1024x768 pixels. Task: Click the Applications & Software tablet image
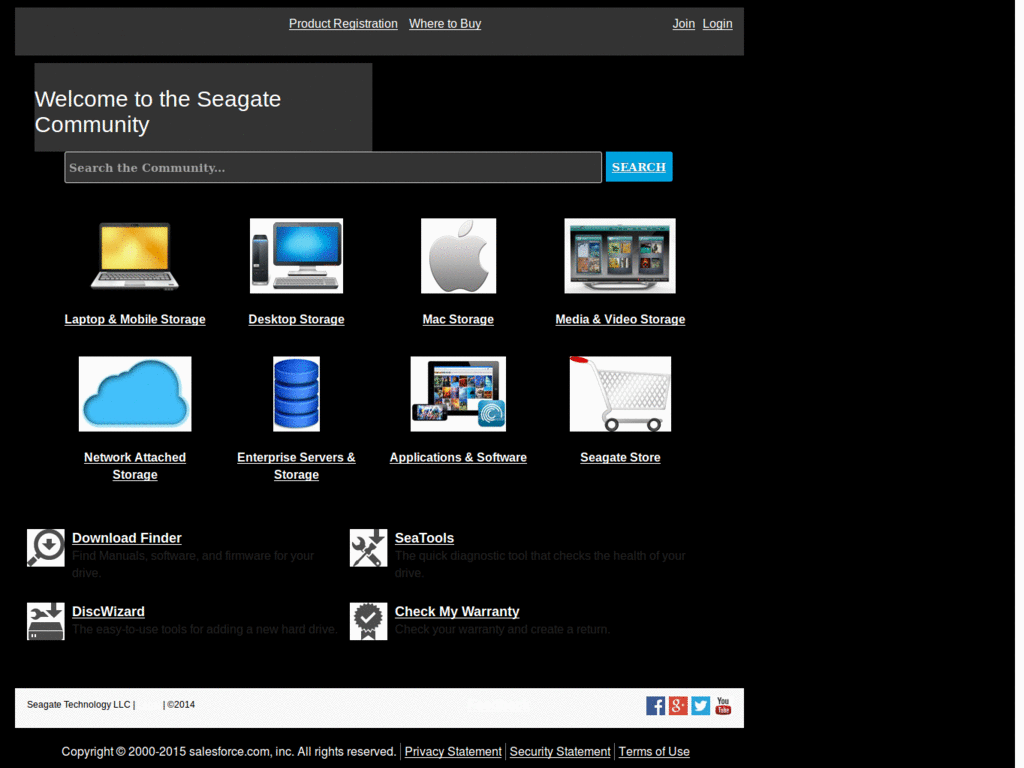point(458,394)
